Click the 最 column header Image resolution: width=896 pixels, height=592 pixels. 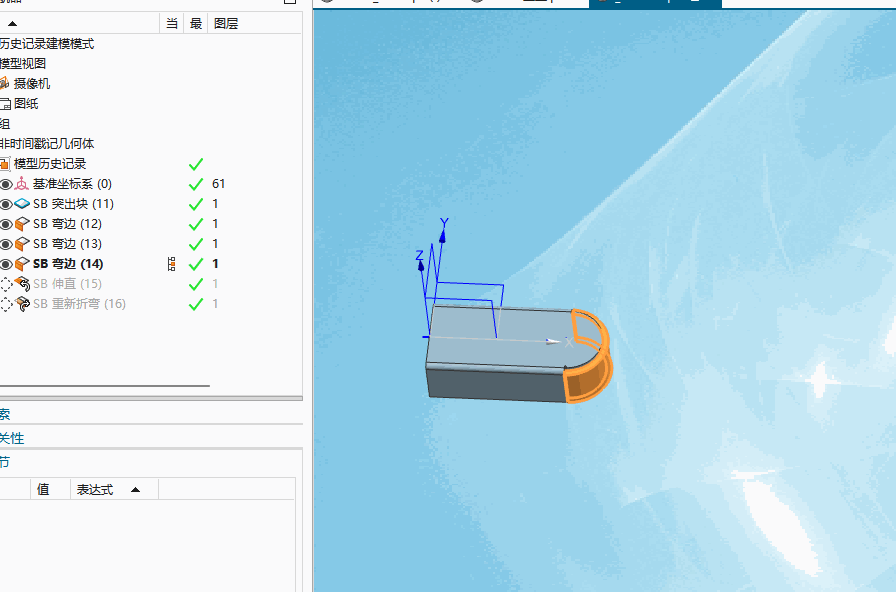195,23
